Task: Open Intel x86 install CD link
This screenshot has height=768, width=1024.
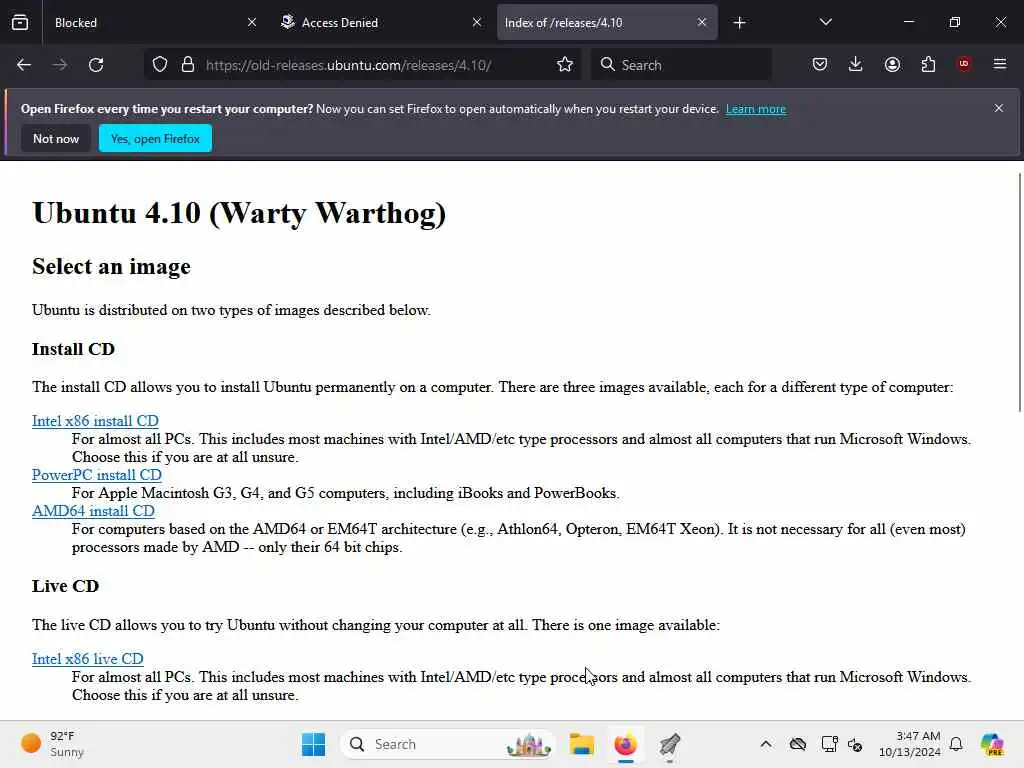Action: 95,421
